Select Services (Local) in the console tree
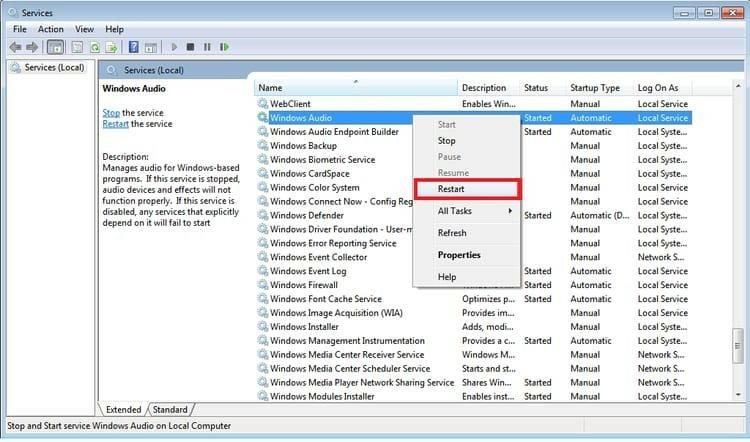The height and width of the screenshot is (442, 750). pos(54,67)
